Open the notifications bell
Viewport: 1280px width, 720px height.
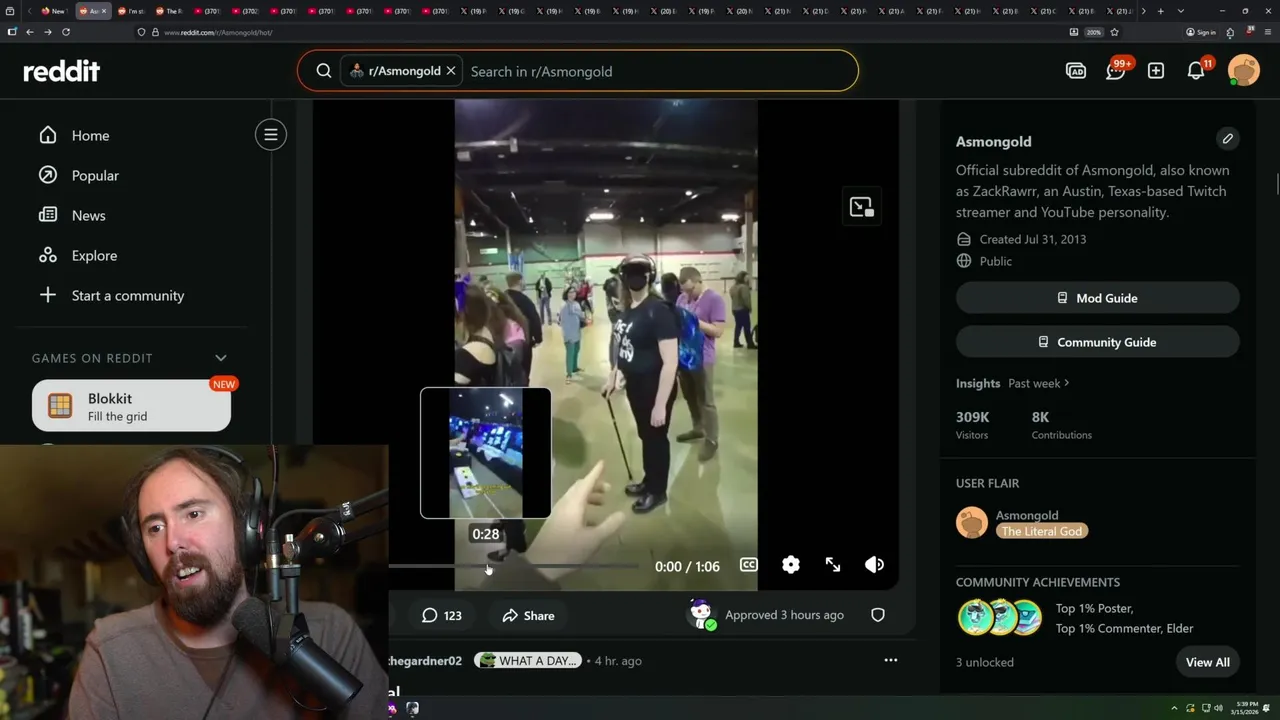coord(1196,71)
